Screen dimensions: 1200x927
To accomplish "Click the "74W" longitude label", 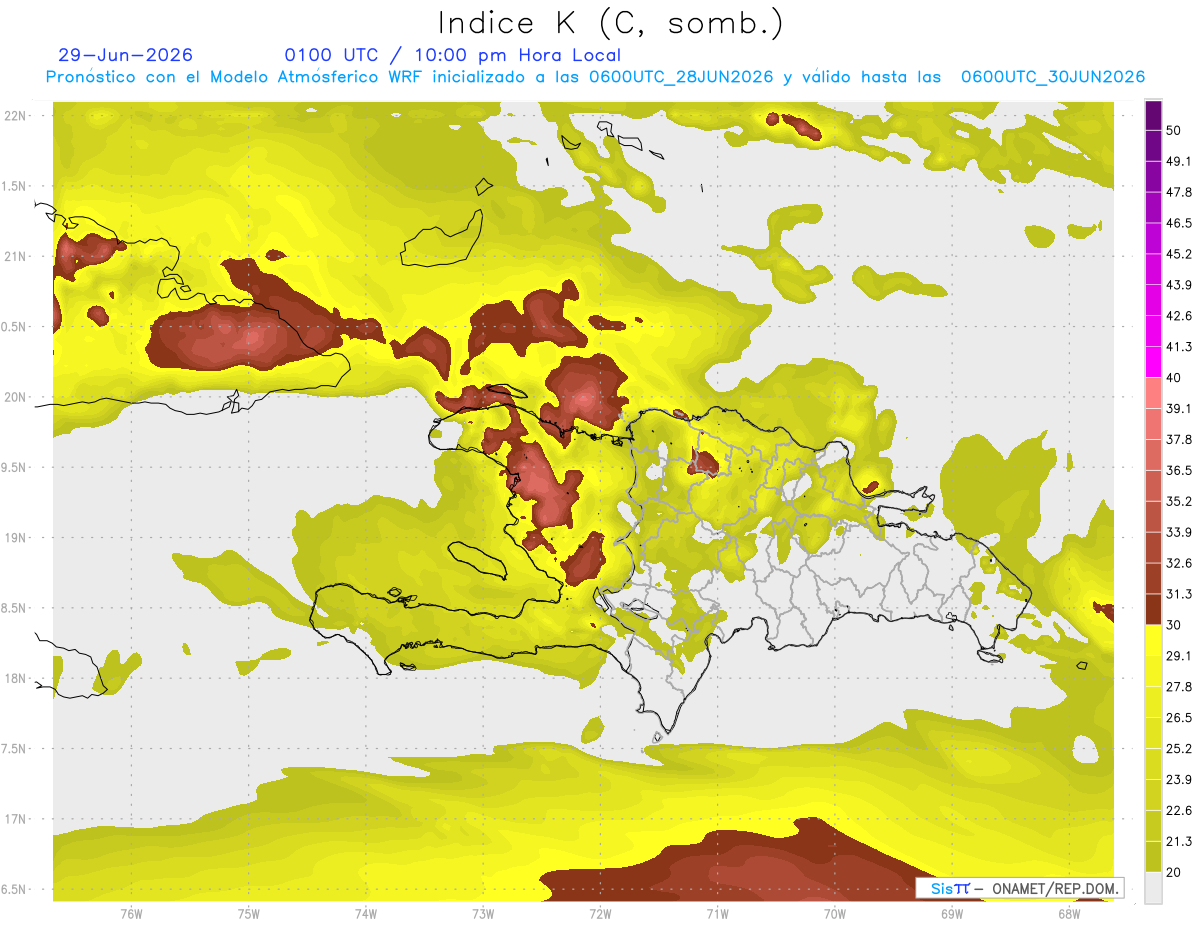I will click(366, 913).
